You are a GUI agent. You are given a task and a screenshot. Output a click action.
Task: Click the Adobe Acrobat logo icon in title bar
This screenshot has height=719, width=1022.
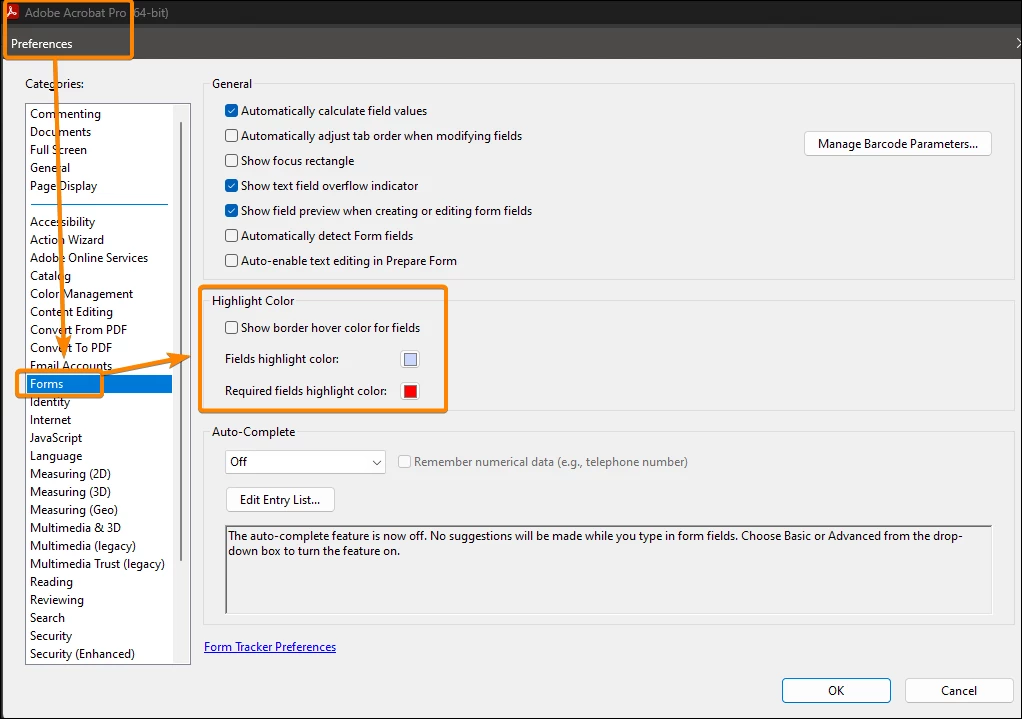pos(12,11)
